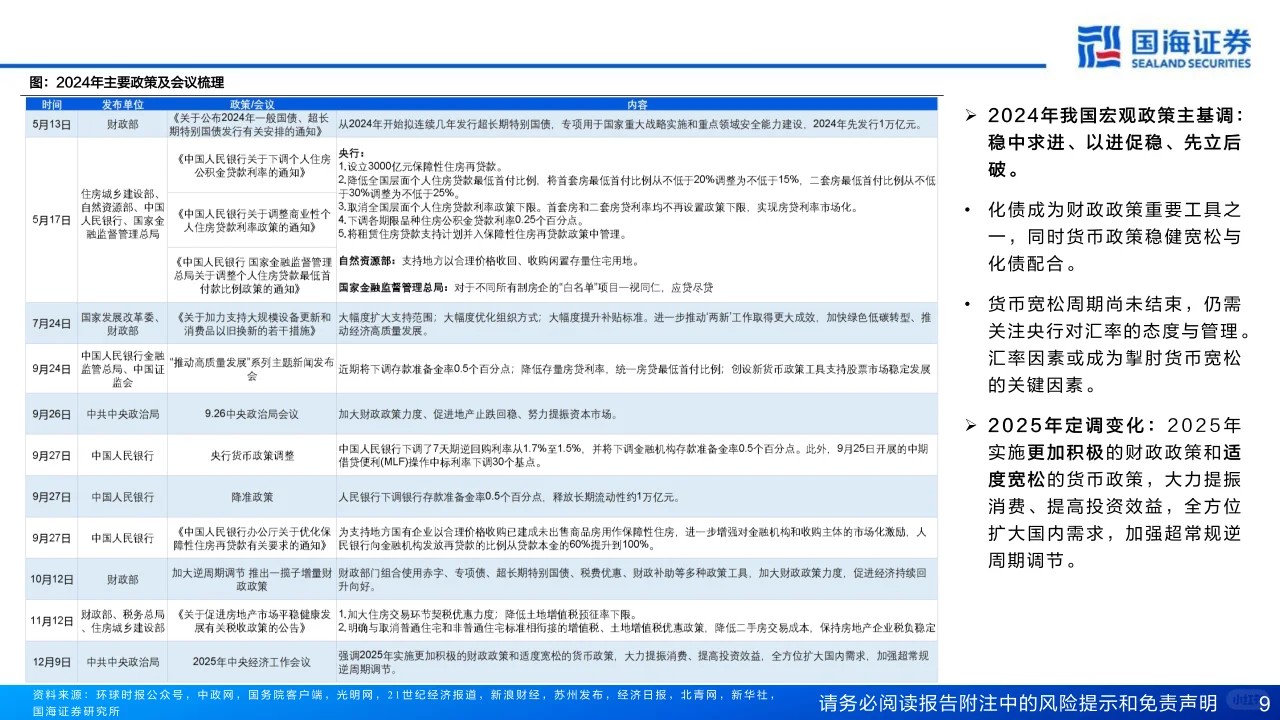Click the 国海证券研究所 footer text
This screenshot has height=720, width=1280.
click(76, 711)
